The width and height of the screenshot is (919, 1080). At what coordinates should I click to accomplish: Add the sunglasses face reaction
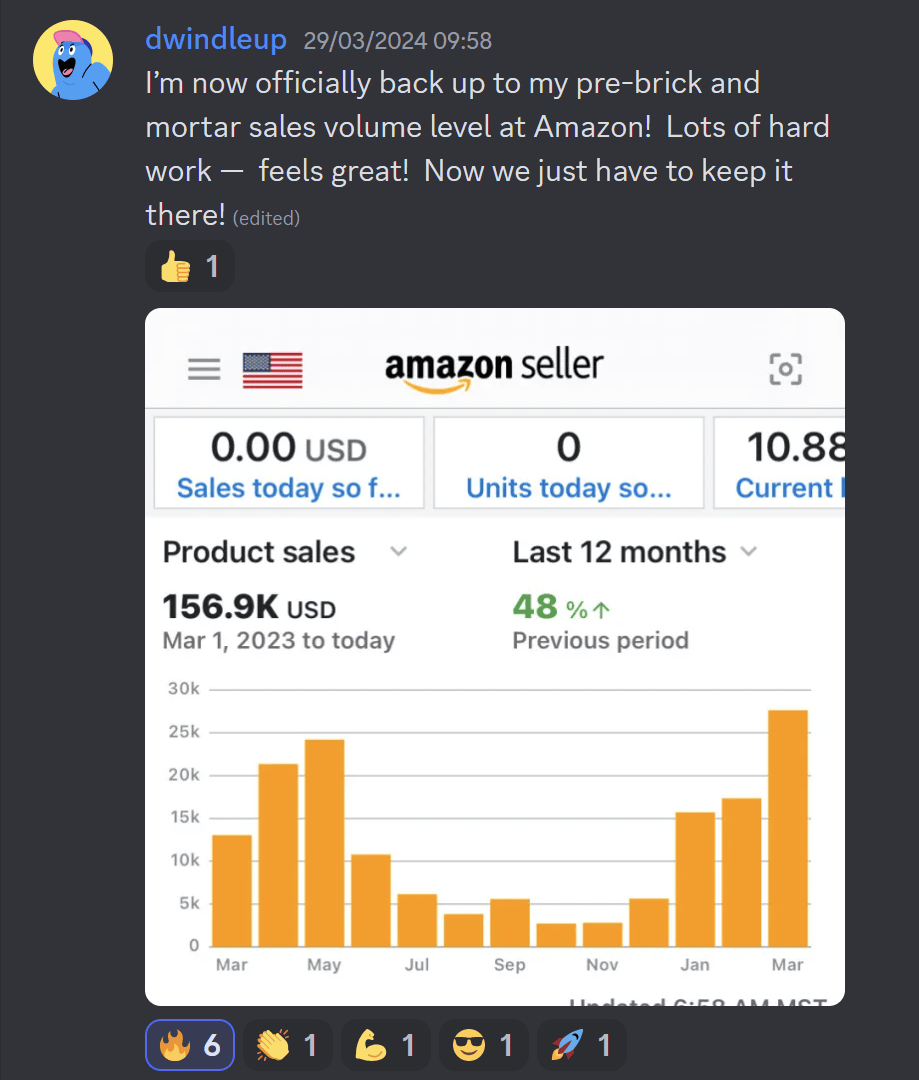click(x=483, y=1045)
